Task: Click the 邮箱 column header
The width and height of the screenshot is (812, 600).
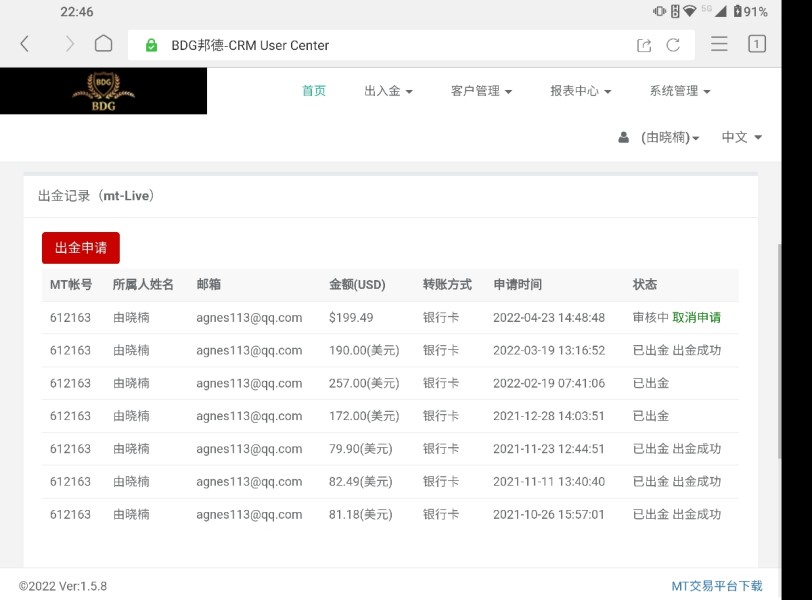Action: [209, 284]
